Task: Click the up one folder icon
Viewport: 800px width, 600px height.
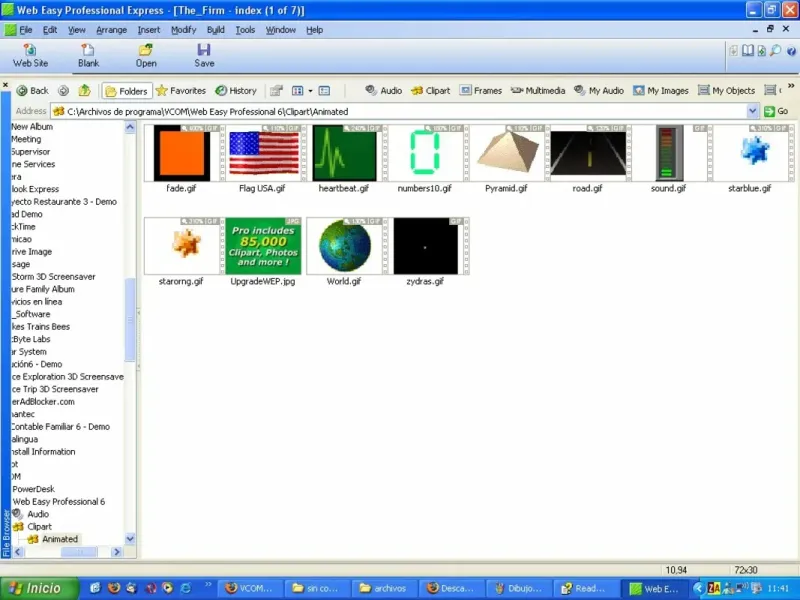Action: (x=84, y=91)
